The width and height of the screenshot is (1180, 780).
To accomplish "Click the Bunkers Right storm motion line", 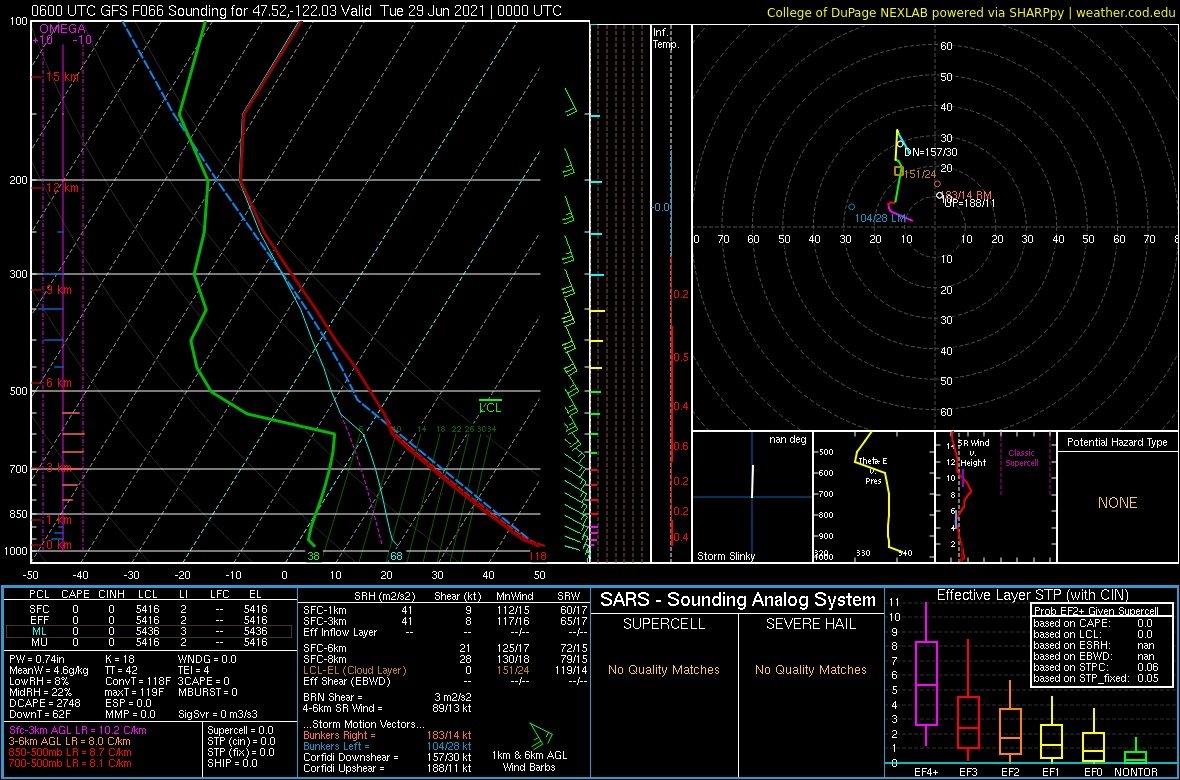I will coord(386,735).
